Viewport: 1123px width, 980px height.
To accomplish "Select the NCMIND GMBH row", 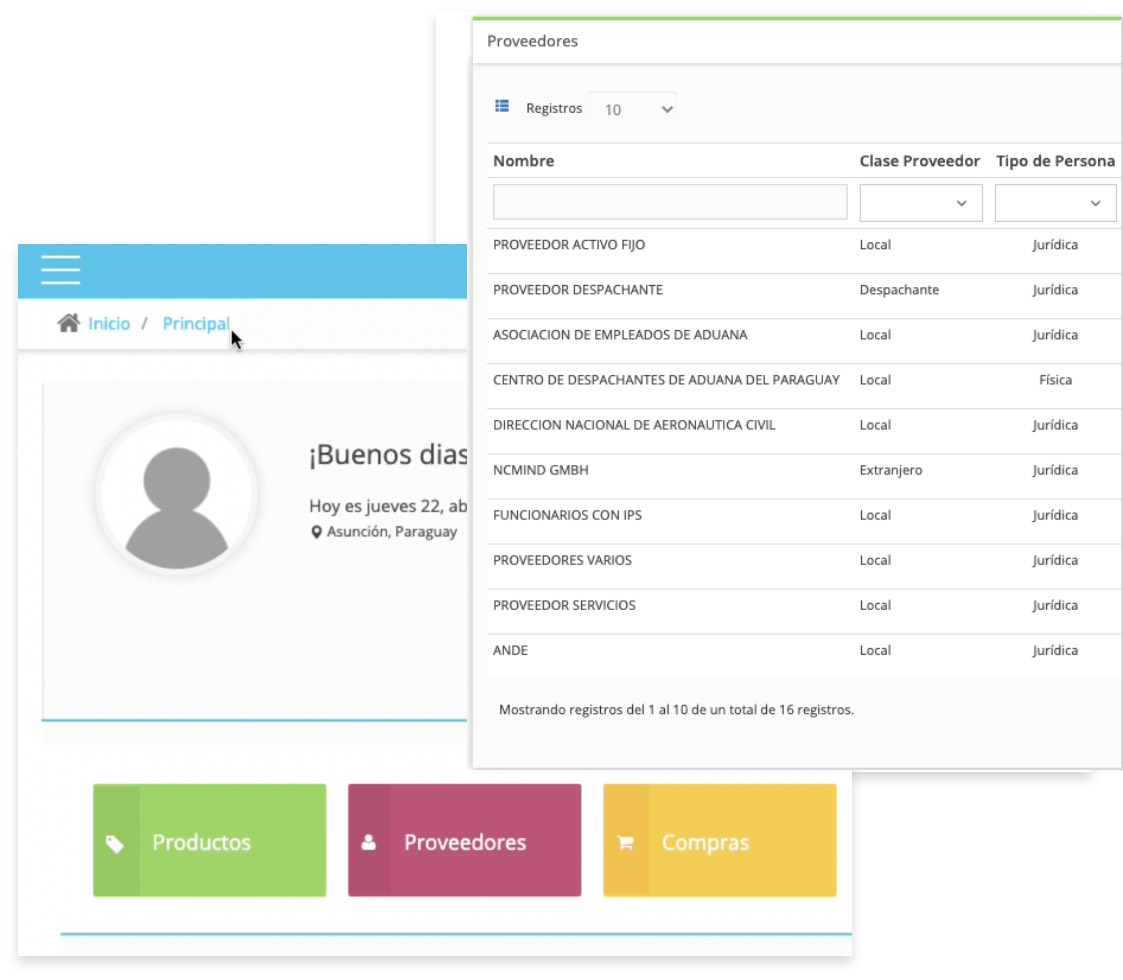I will point(804,476).
